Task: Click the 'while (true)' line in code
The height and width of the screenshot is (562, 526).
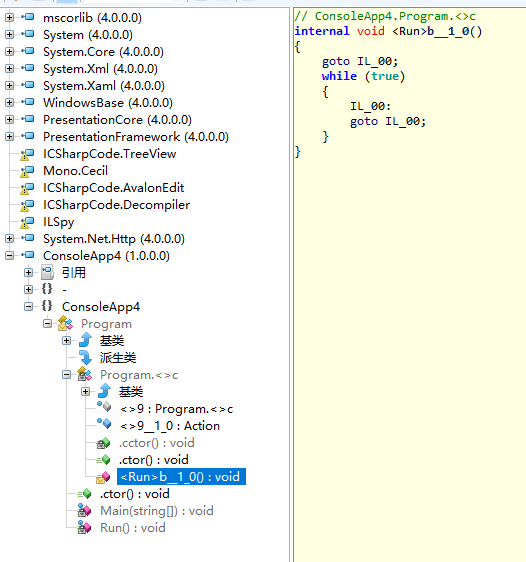Action: coord(363,76)
